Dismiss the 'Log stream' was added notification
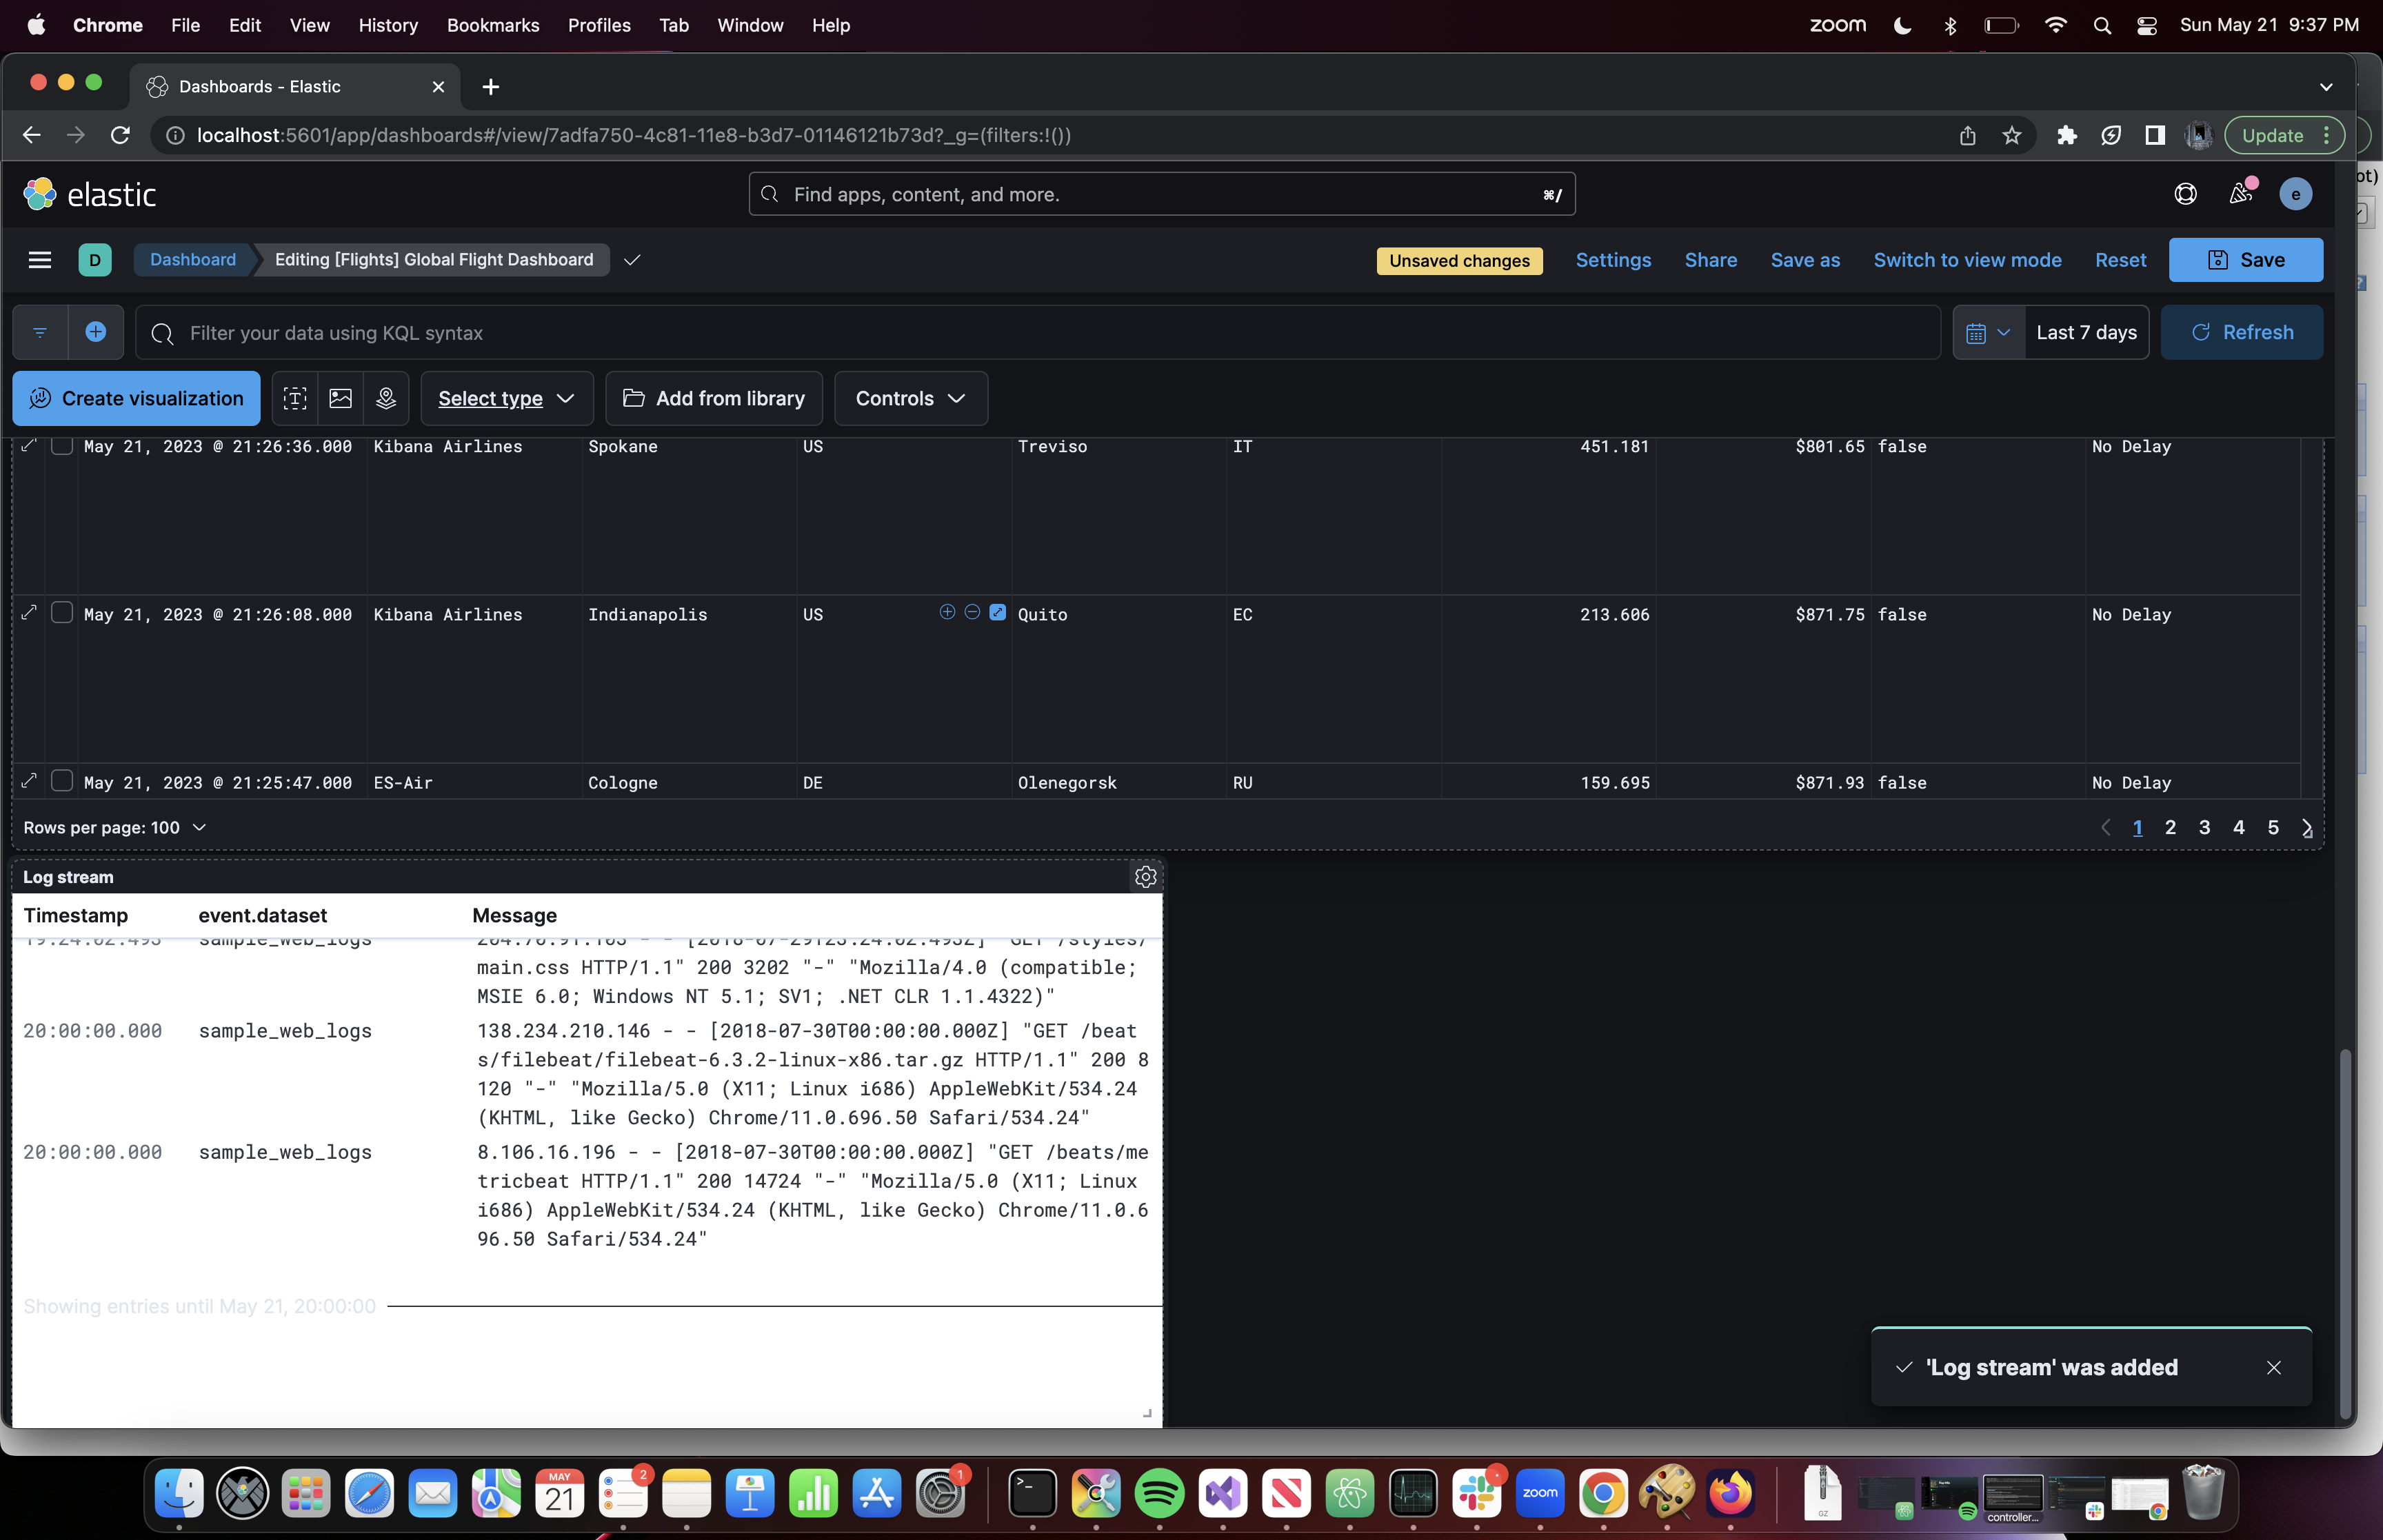Screen dimensions: 2383x1540 coord(2275,1367)
